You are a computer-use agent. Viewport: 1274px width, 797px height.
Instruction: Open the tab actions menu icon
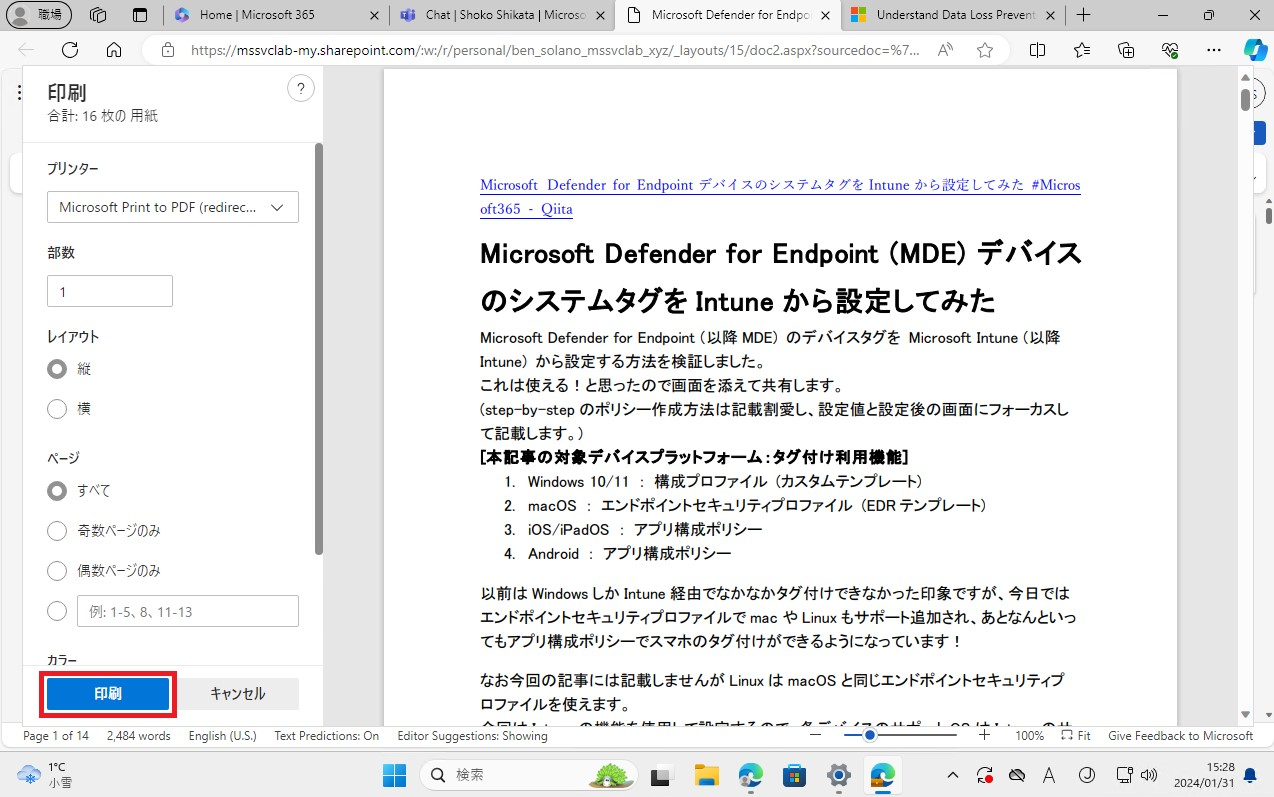click(x=140, y=15)
